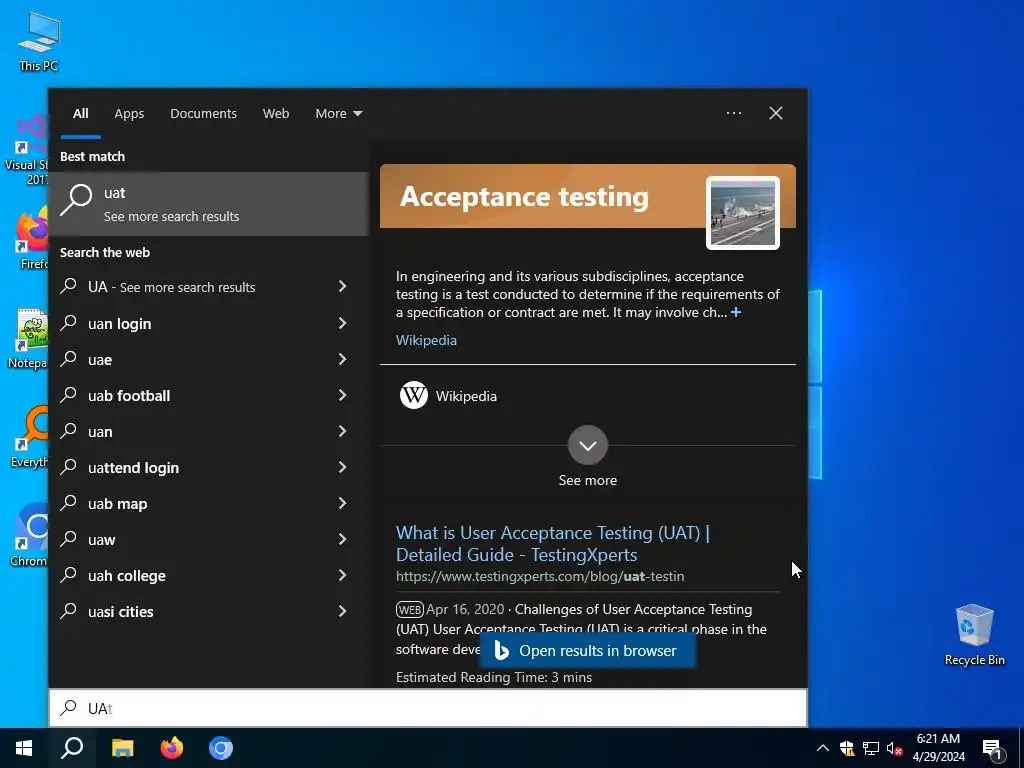Image resolution: width=1024 pixels, height=768 pixels.
Task: Expand the description with the plus icon
Action: click(736, 312)
